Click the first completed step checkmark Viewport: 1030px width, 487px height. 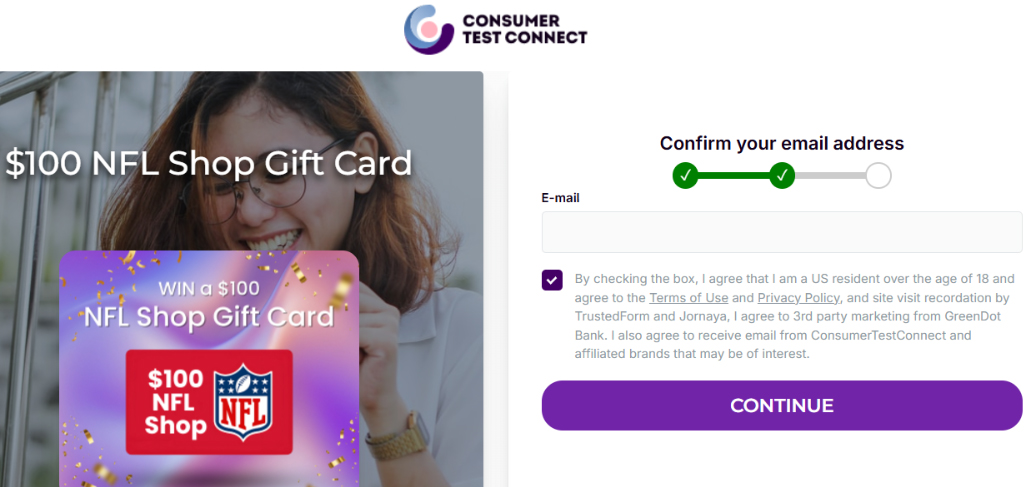point(685,176)
